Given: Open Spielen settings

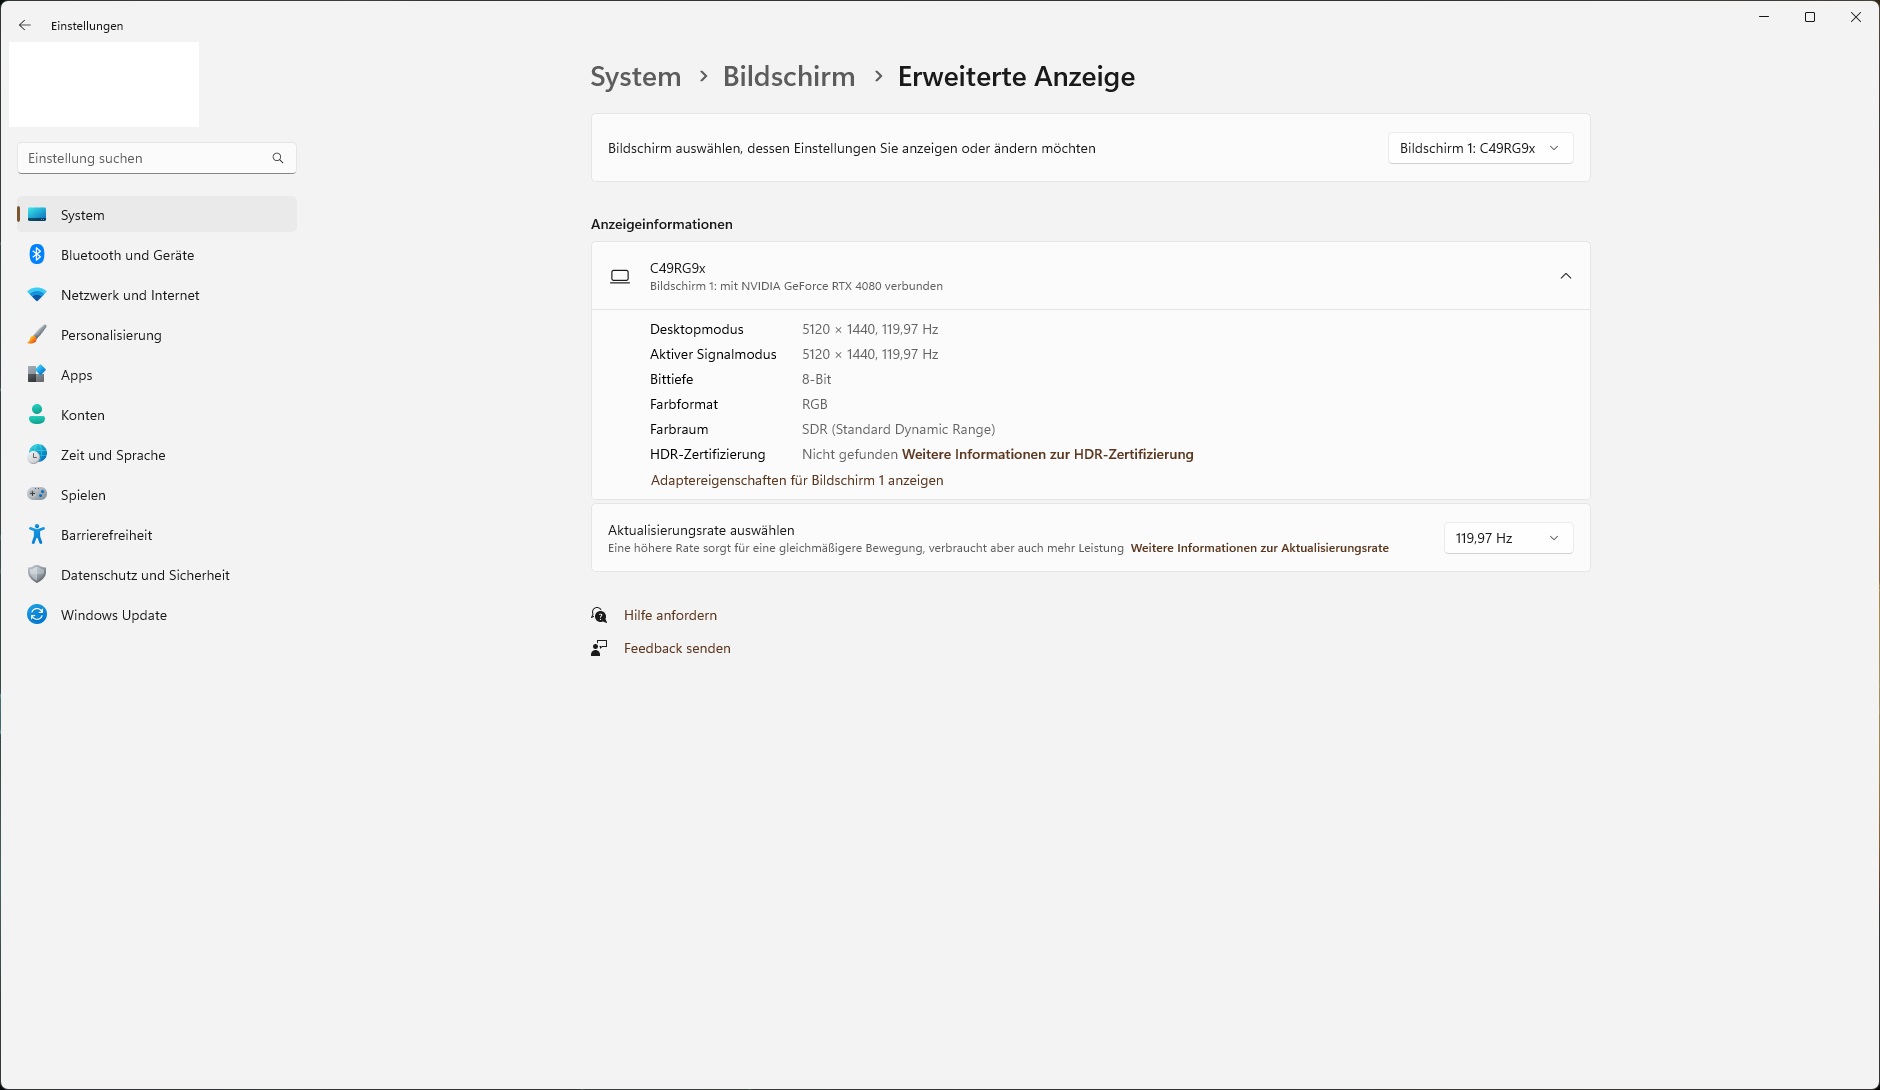Looking at the screenshot, I should pyautogui.click(x=157, y=495).
